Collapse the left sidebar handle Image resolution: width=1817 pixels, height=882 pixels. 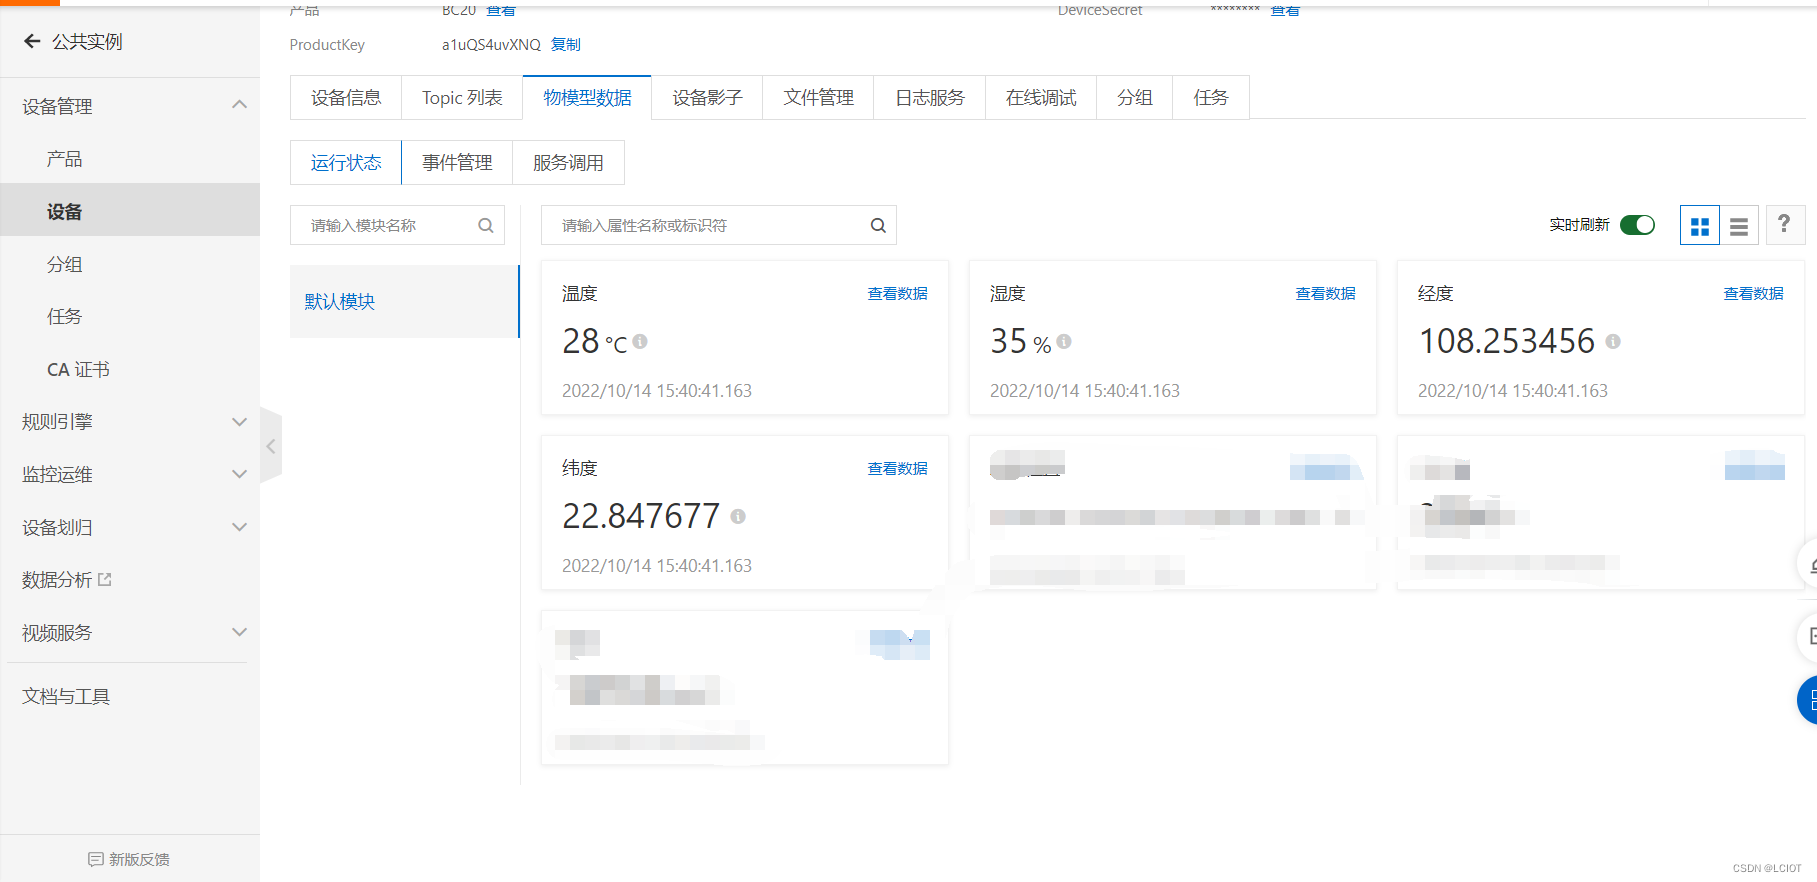271,446
